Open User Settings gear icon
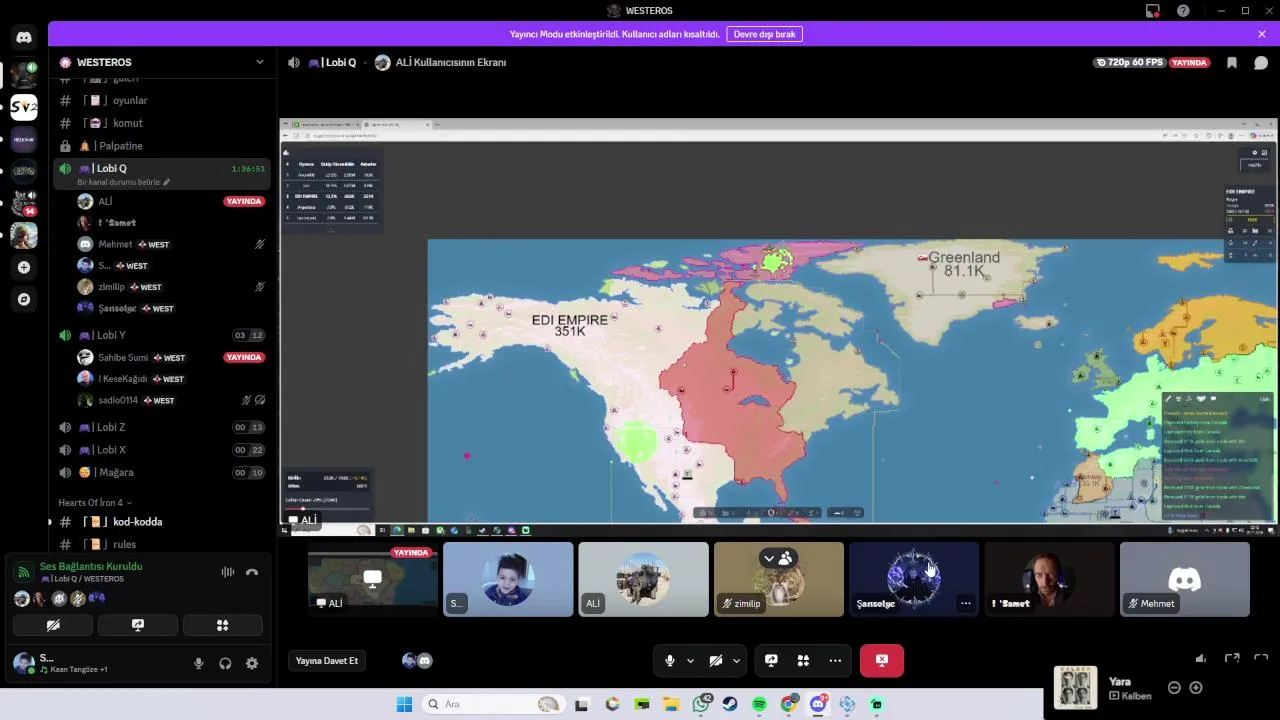Viewport: 1280px width, 720px height. point(252,663)
